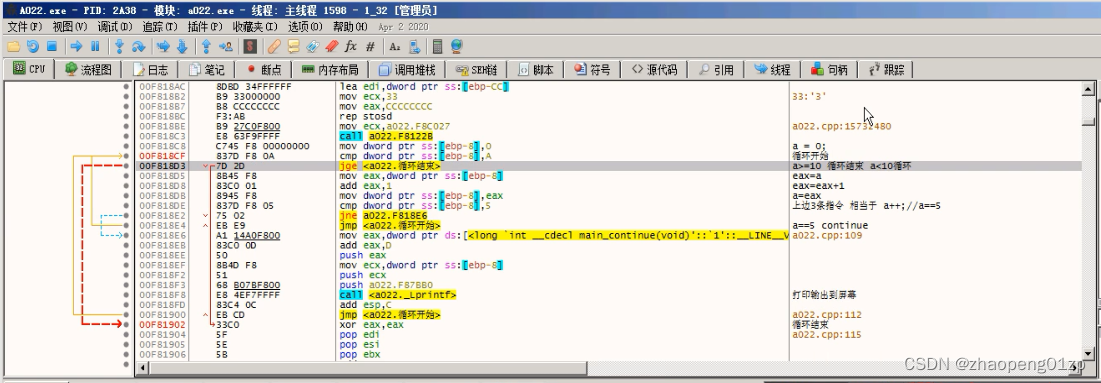Click comment 'a==5 continue'
Image resolution: width=1101 pixels, height=383 pixels.
[829, 226]
